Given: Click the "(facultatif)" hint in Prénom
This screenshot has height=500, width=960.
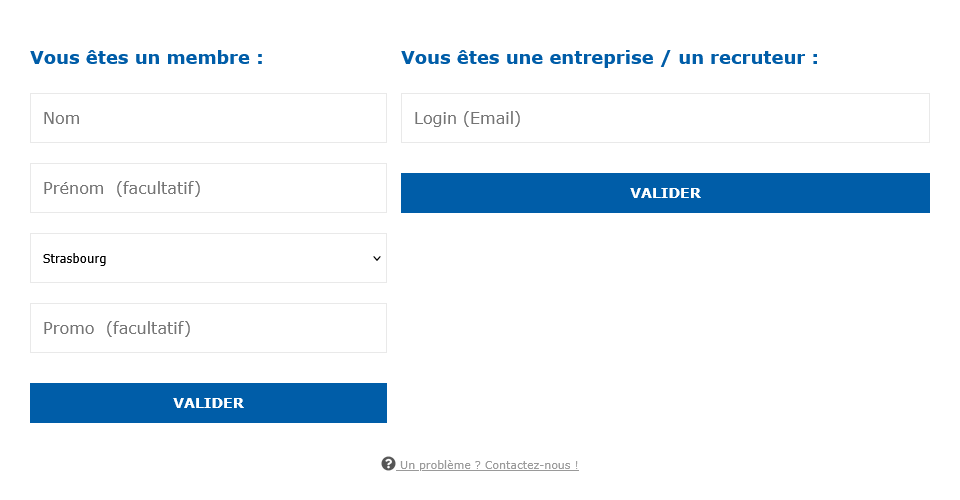Looking at the screenshot, I should [x=158, y=188].
